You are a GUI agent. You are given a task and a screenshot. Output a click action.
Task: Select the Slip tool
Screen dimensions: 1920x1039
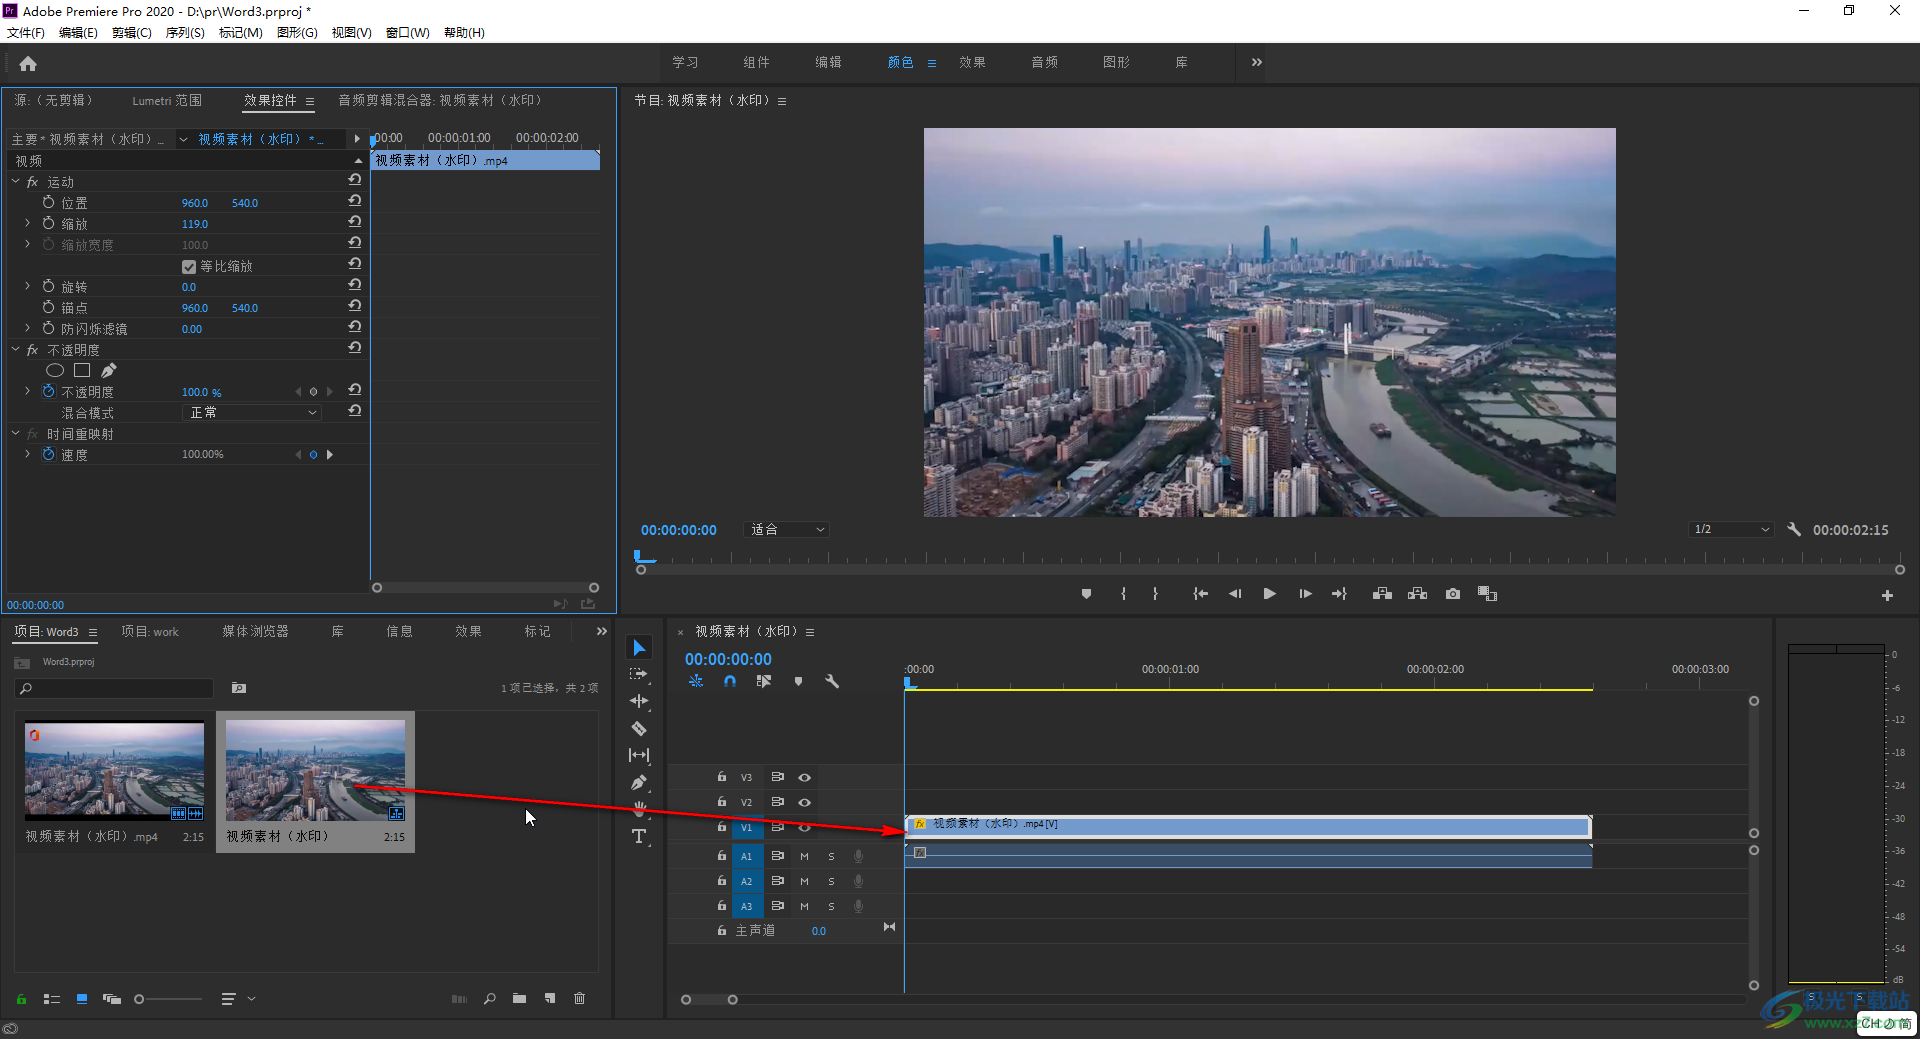[x=639, y=755]
